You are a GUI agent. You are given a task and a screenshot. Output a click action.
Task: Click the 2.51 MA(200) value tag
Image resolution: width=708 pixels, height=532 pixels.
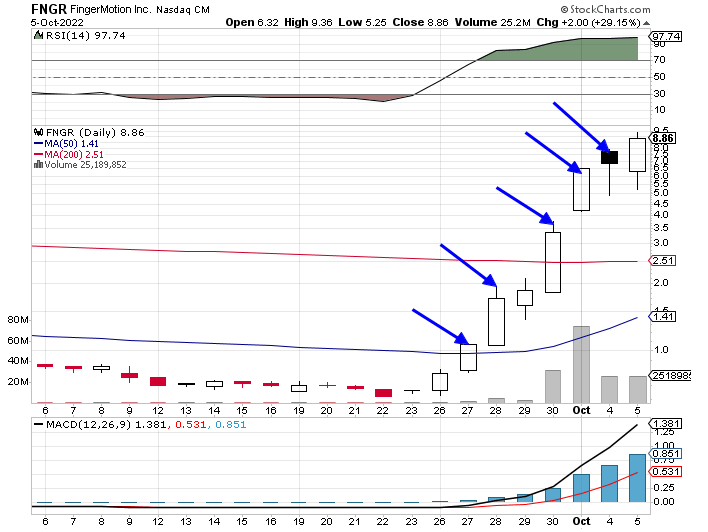point(662,261)
